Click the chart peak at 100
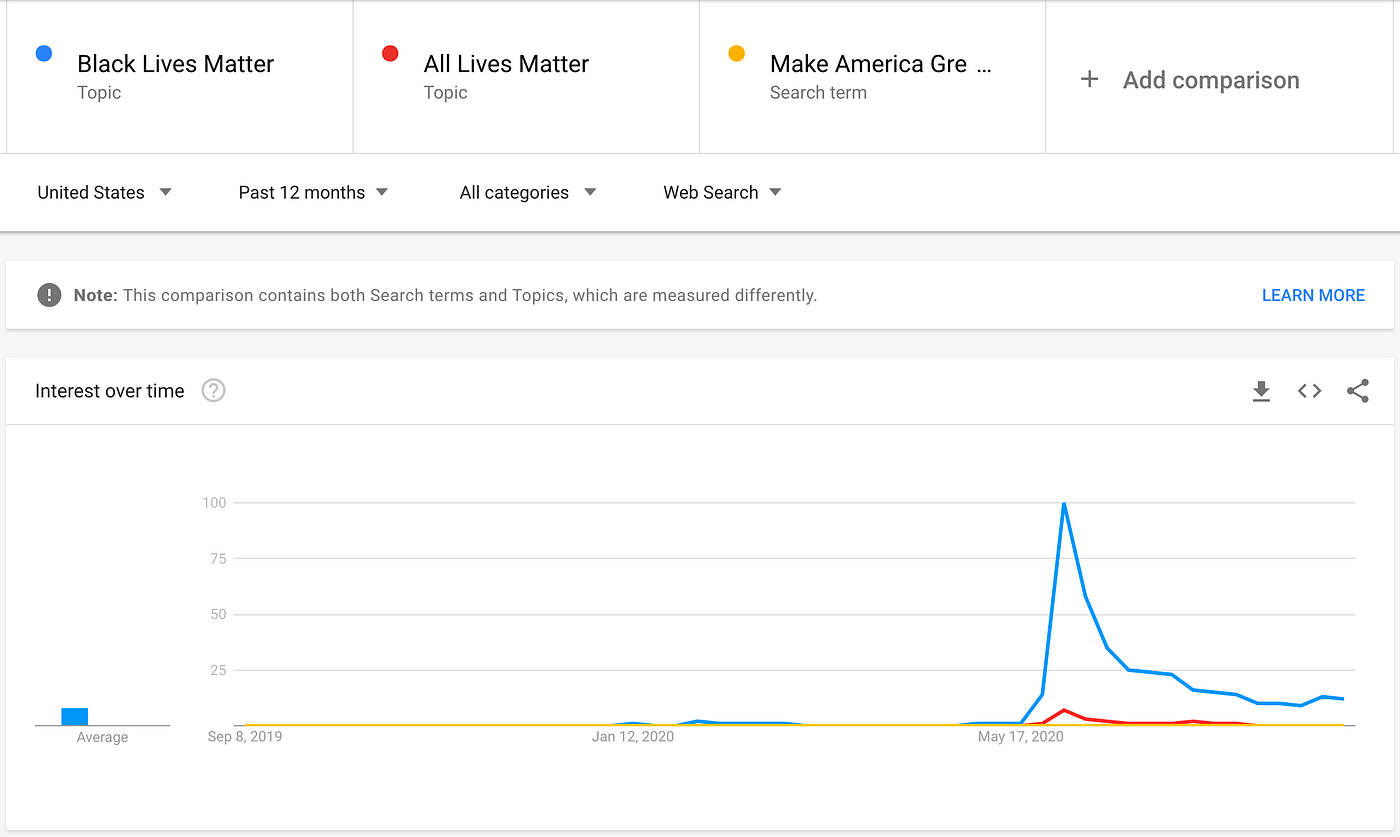This screenshot has height=837, width=1400. (1064, 503)
